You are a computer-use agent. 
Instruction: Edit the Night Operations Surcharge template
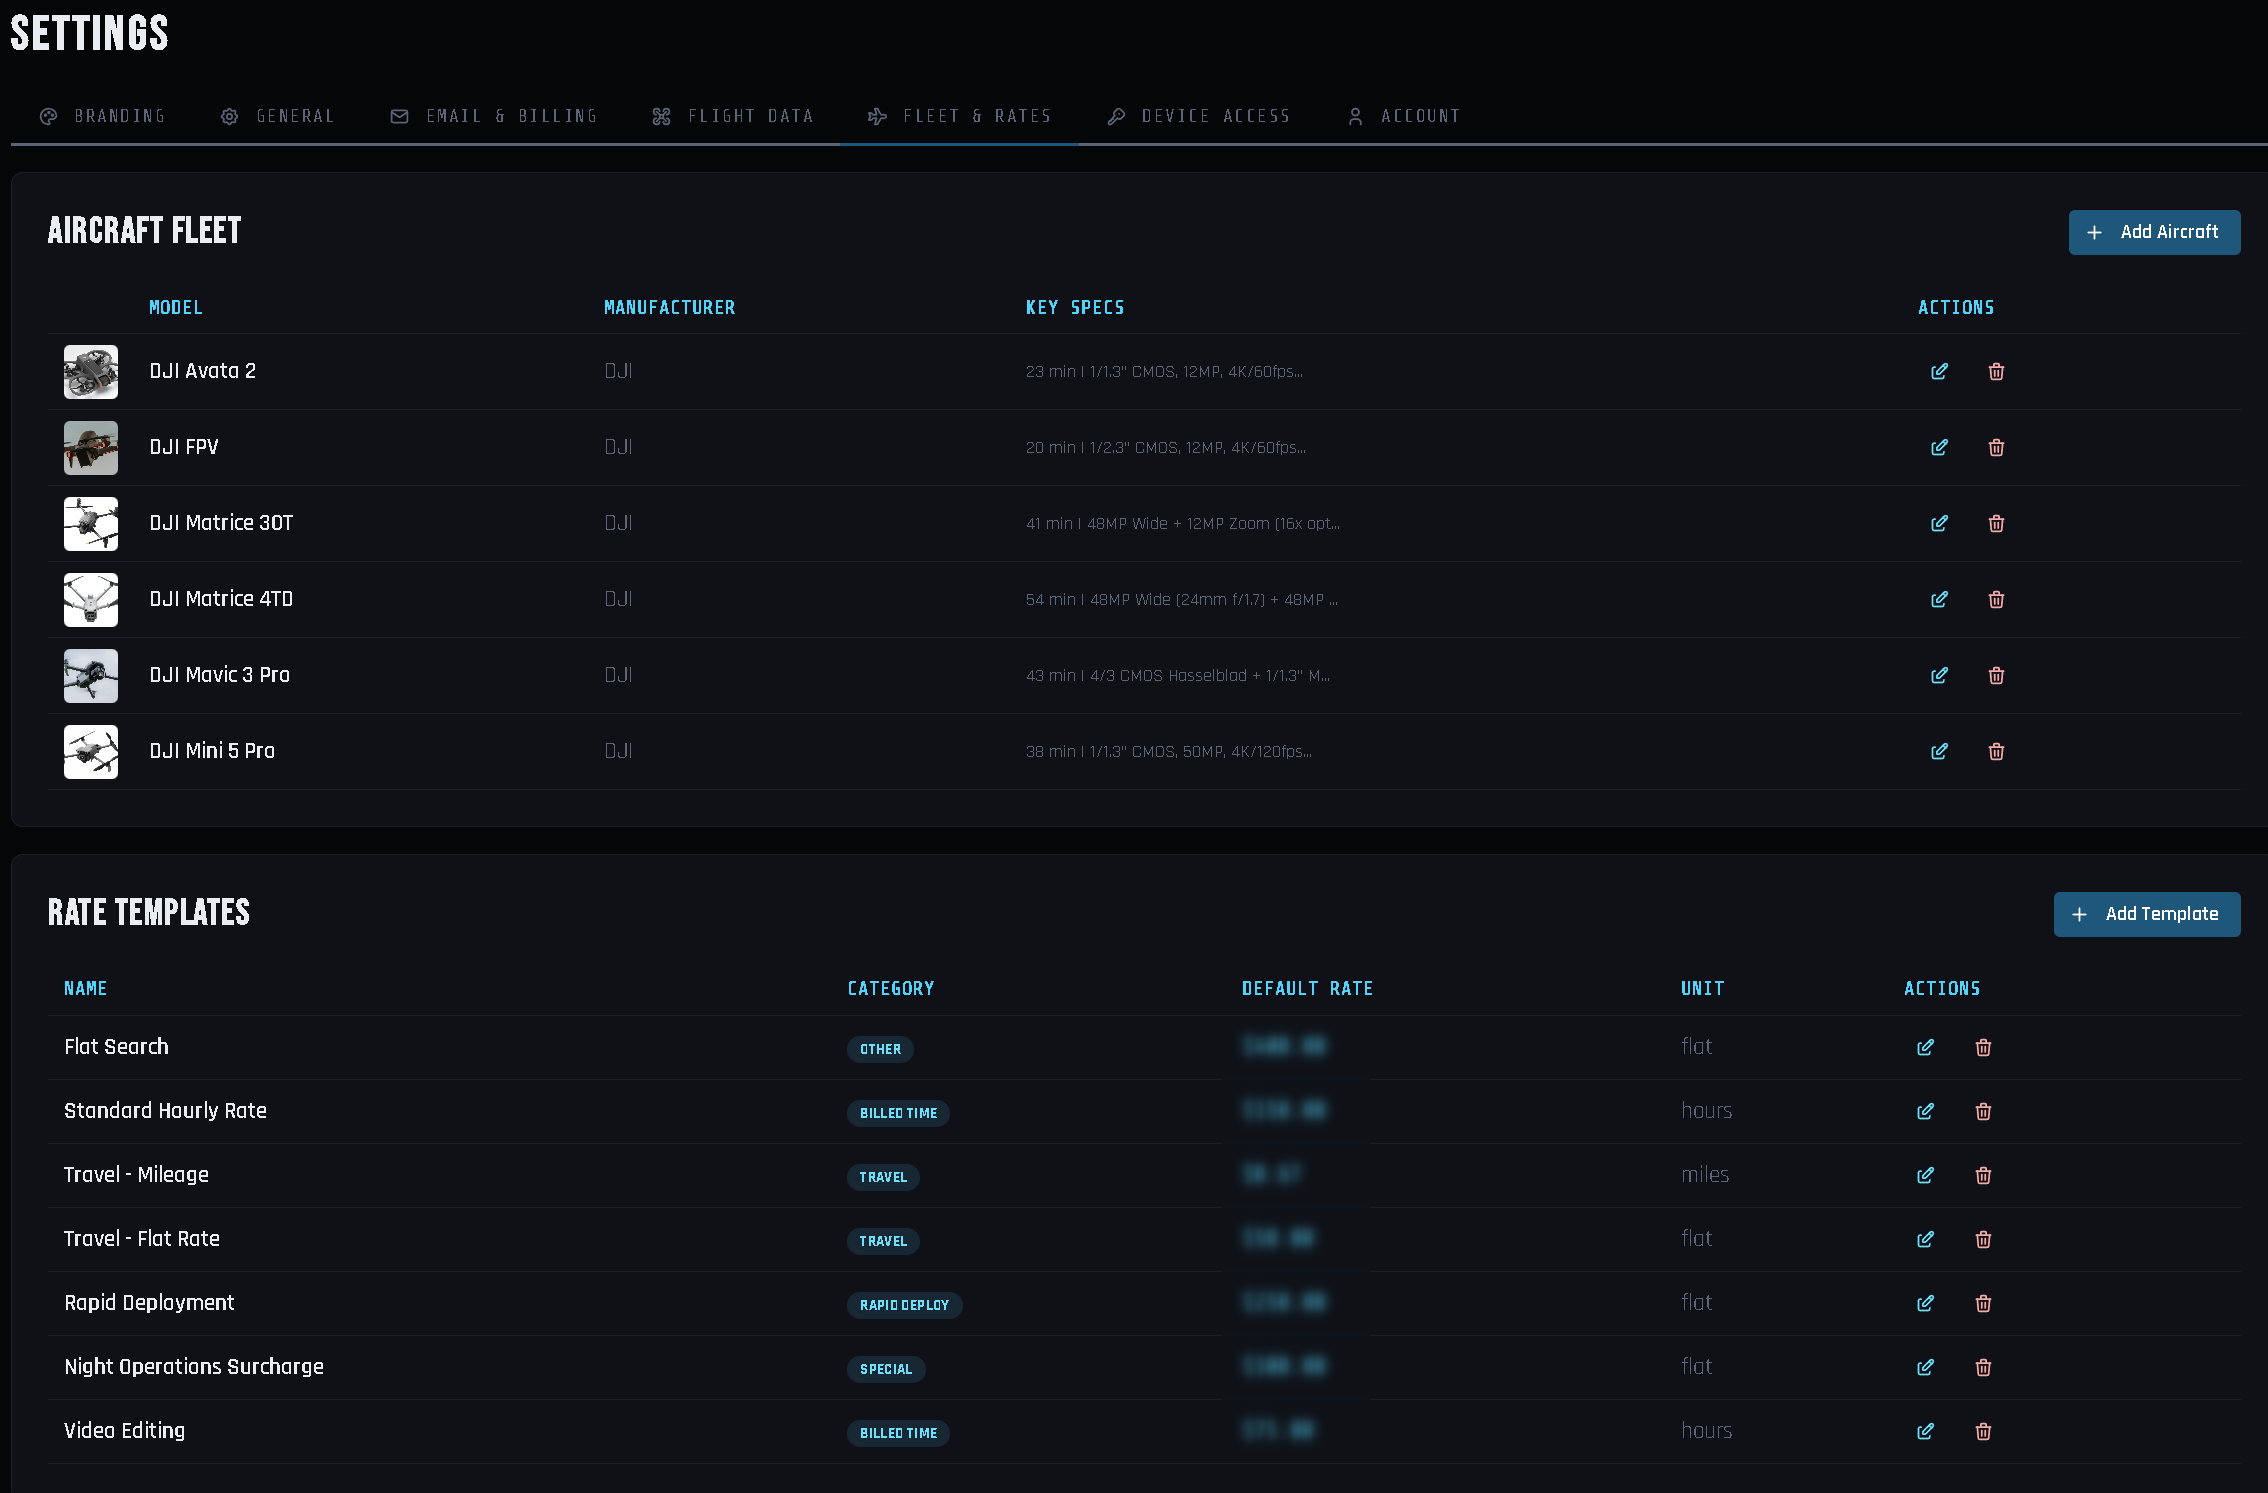click(1925, 1367)
